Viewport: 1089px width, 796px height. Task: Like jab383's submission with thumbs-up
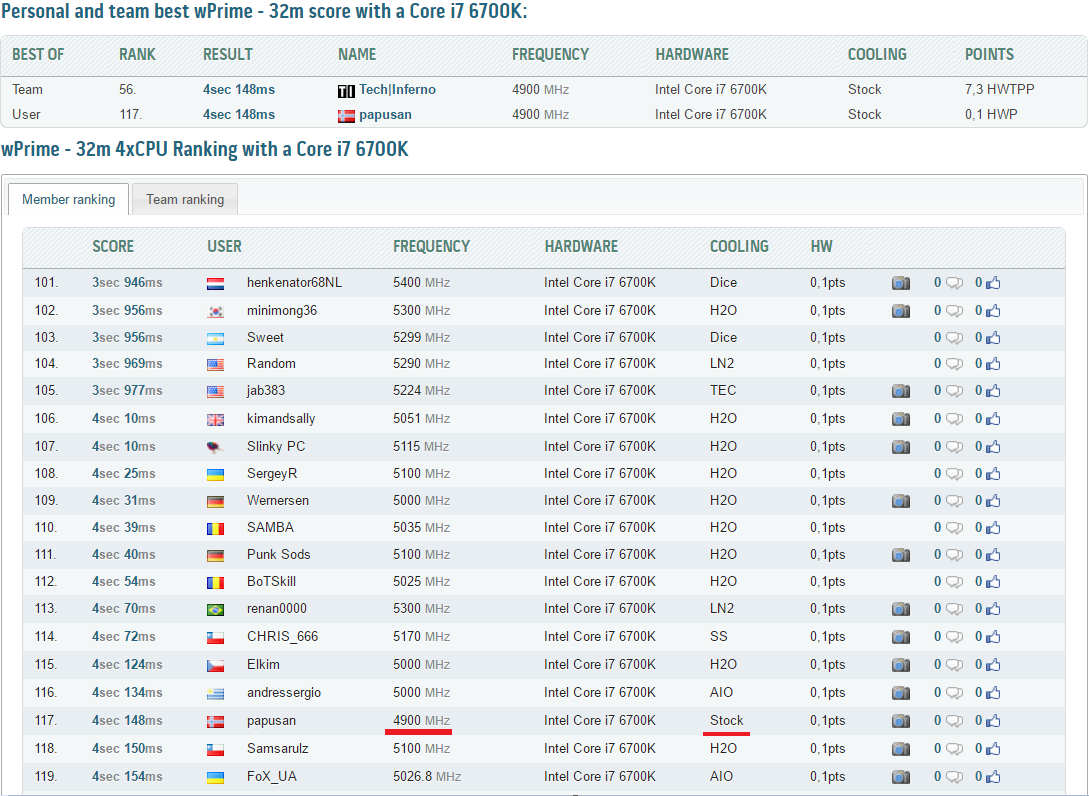pyautogui.click(x=993, y=390)
